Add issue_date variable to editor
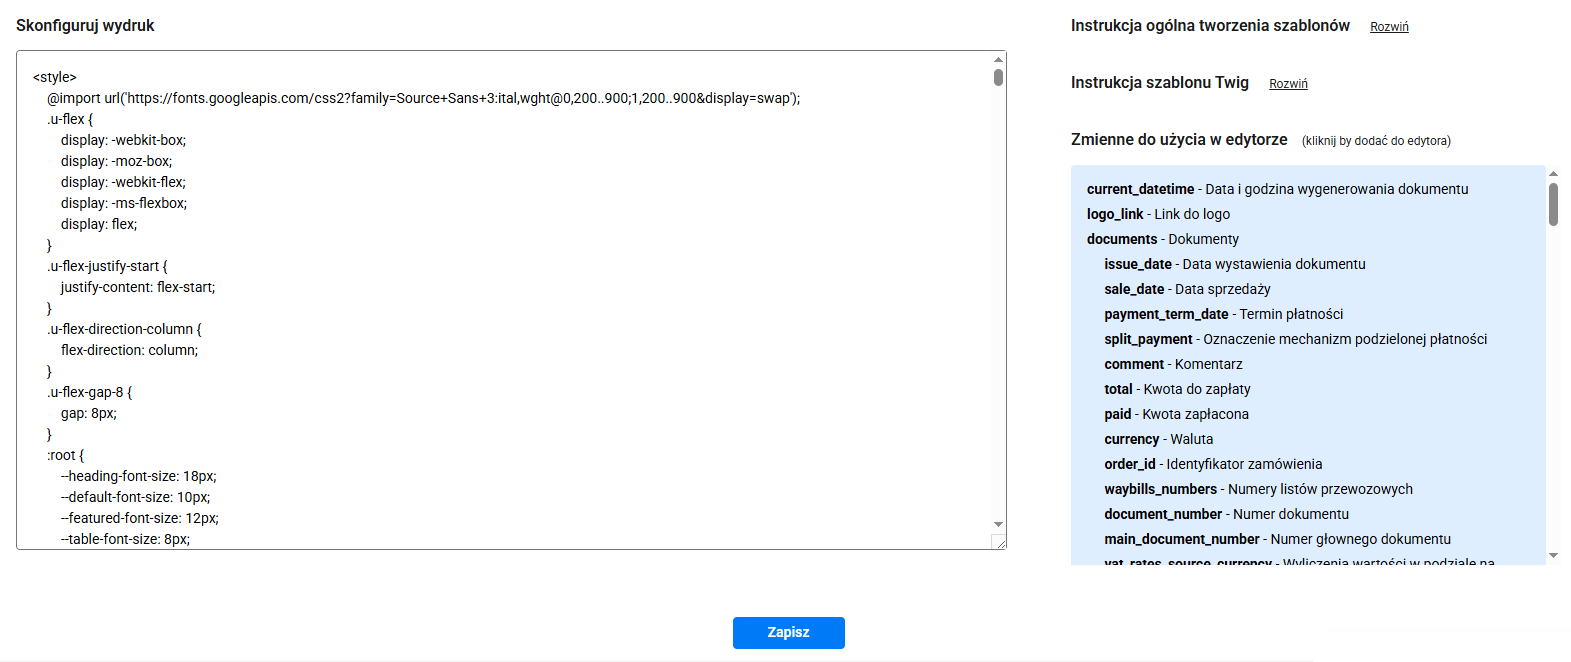This screenshot has width=1571, height=662. click(1137, 264)
